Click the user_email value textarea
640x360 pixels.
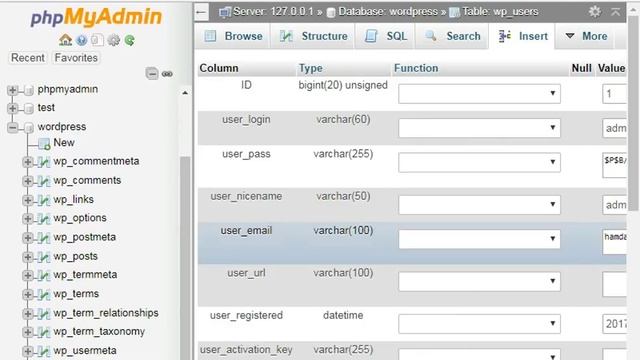tap(614, 242)
